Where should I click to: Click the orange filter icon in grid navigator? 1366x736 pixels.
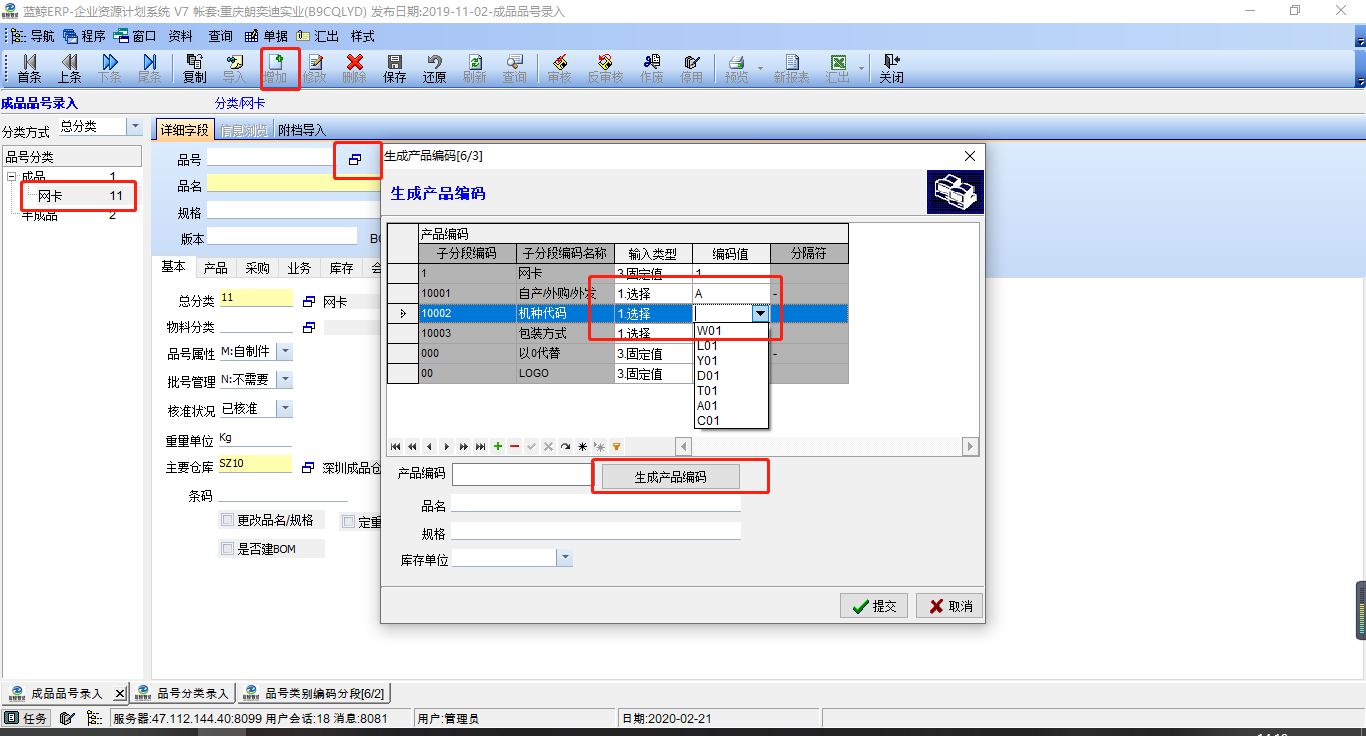click(x=616, y=446)
